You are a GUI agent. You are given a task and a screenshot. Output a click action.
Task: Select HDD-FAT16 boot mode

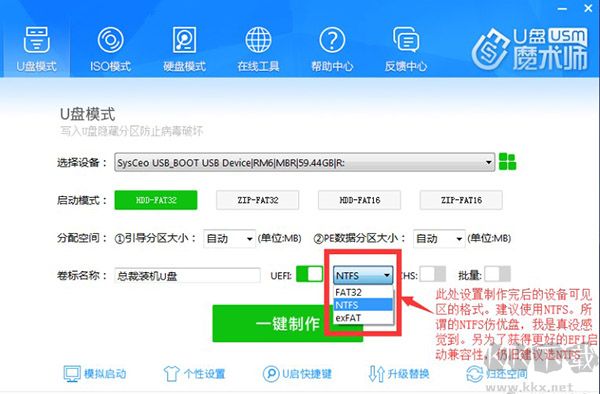pyautogui.click(x=359, y=200)
